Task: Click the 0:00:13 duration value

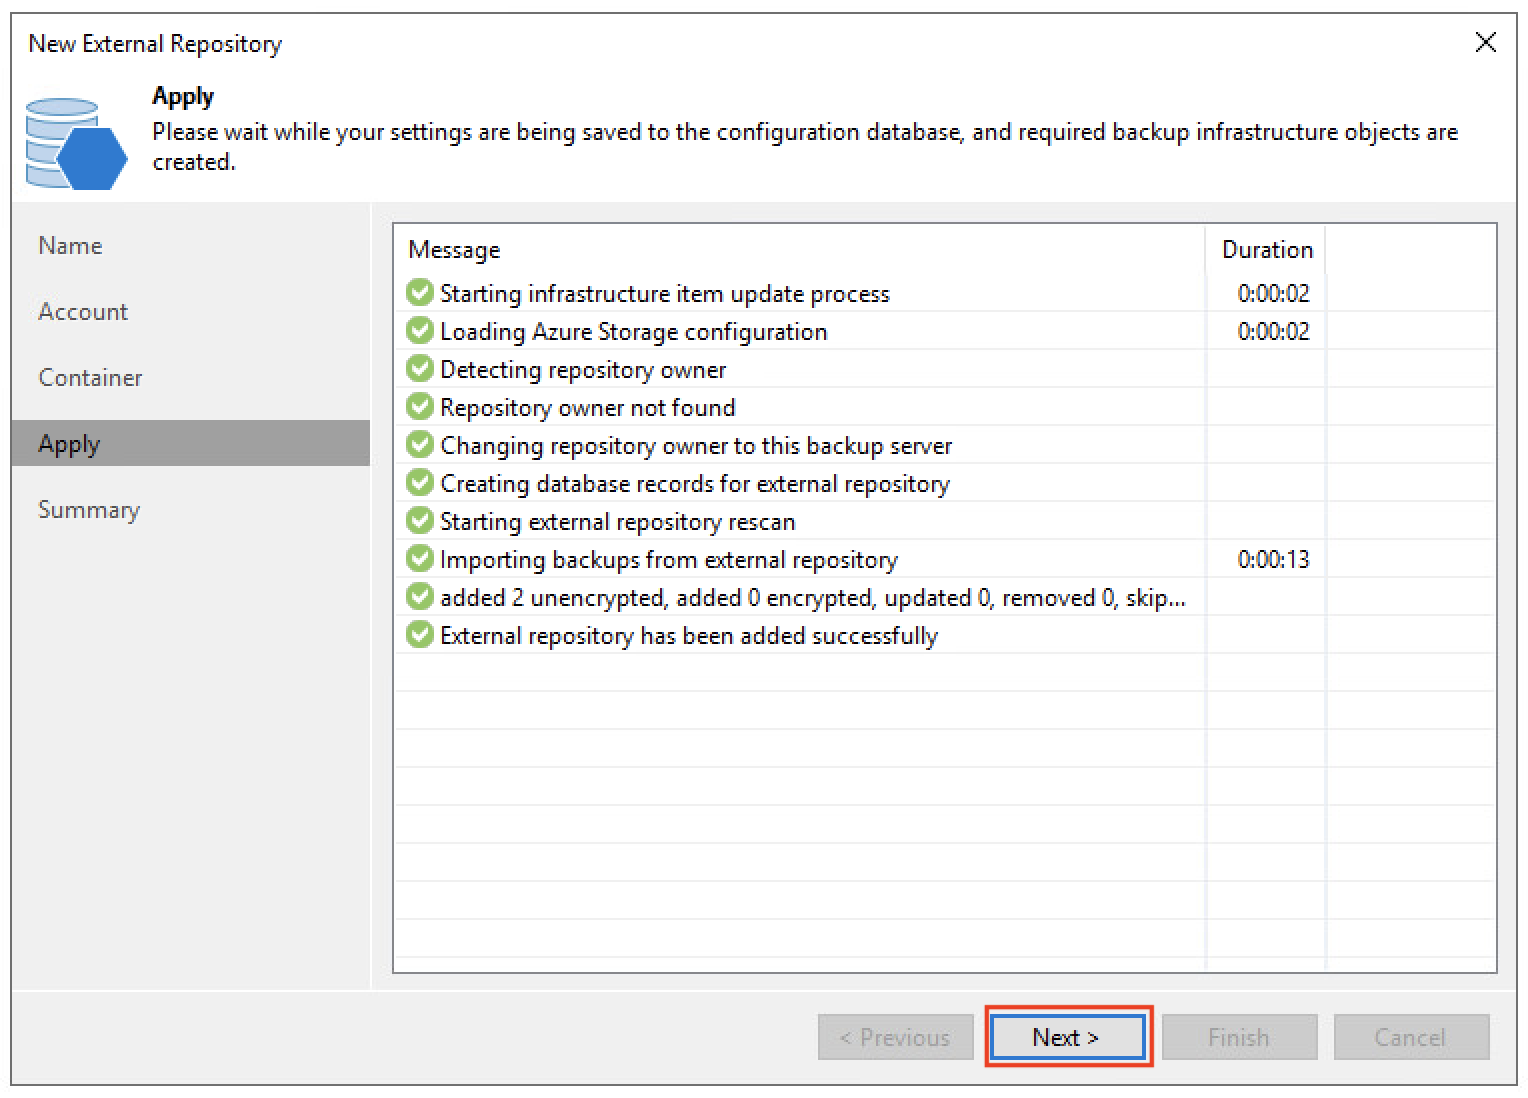Action: click(1273, 560)
